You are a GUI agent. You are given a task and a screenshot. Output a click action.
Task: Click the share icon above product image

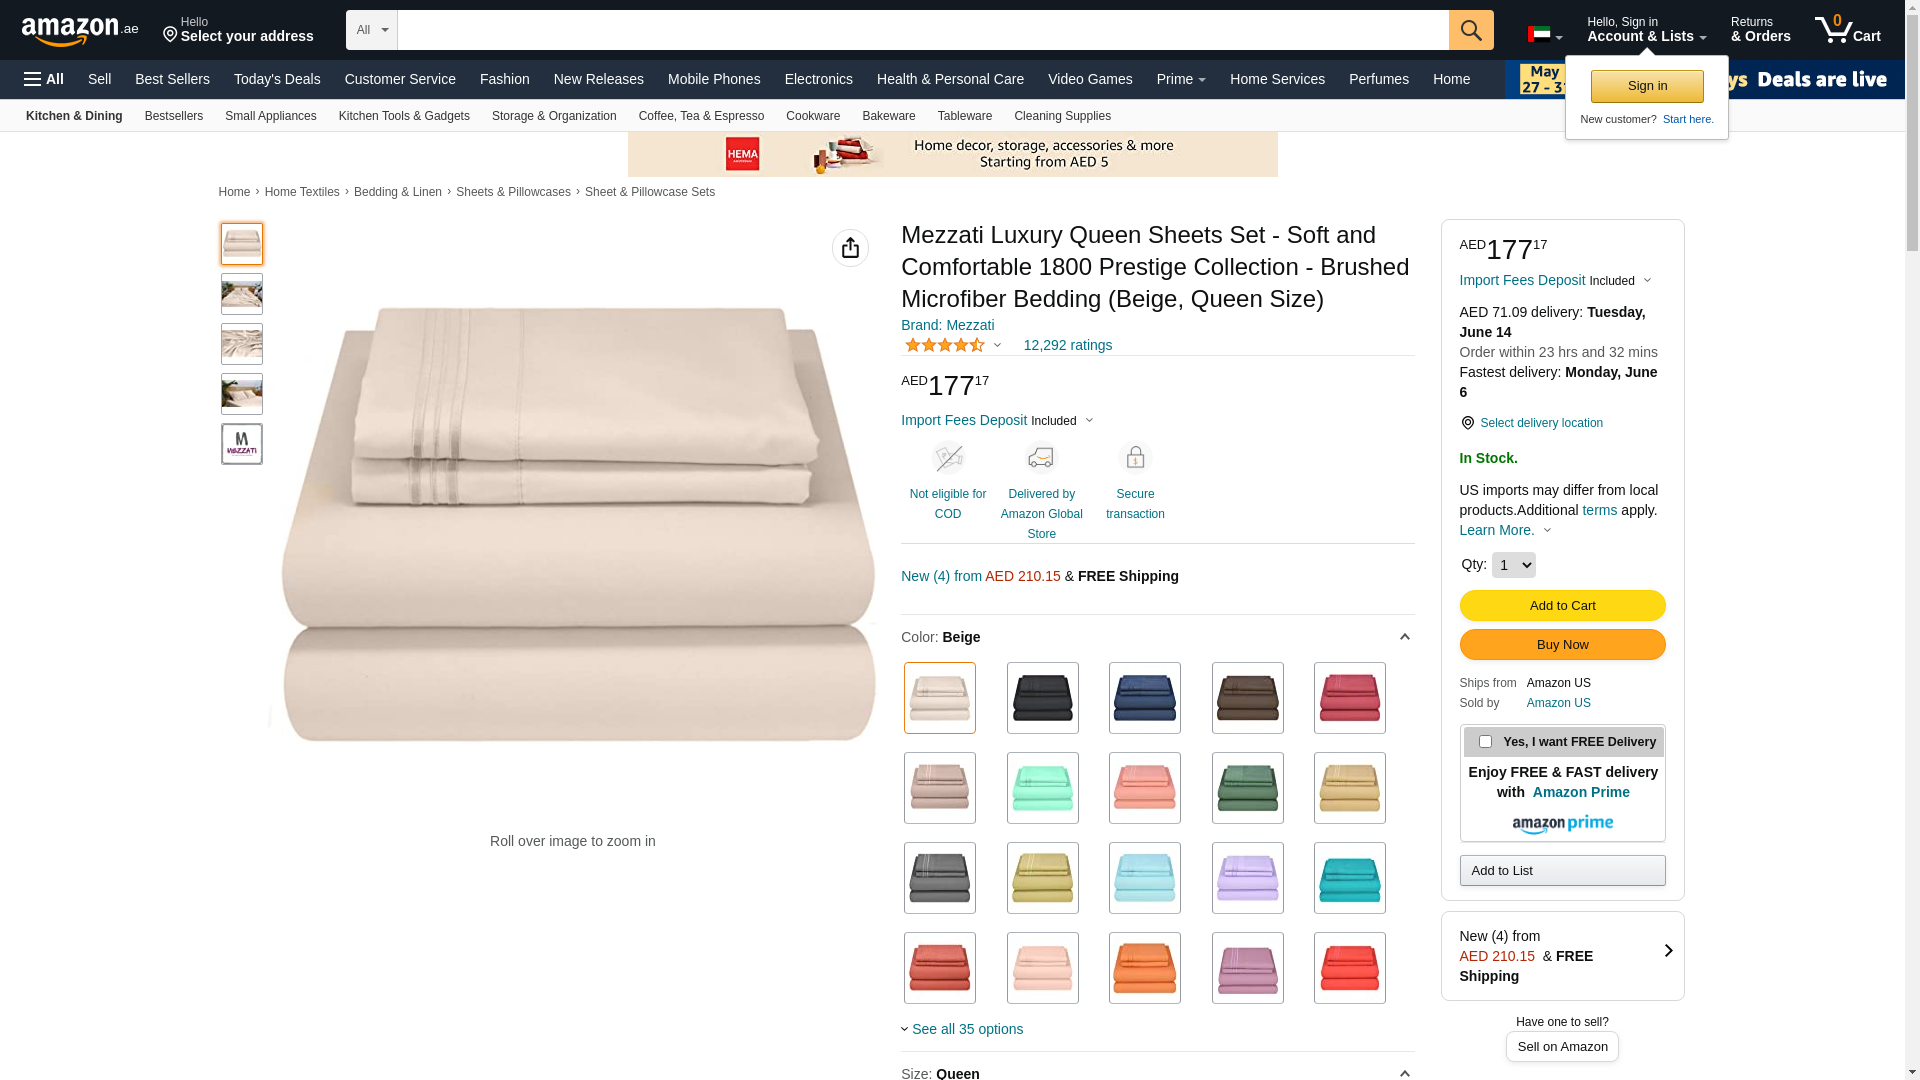tap(850, 248)
